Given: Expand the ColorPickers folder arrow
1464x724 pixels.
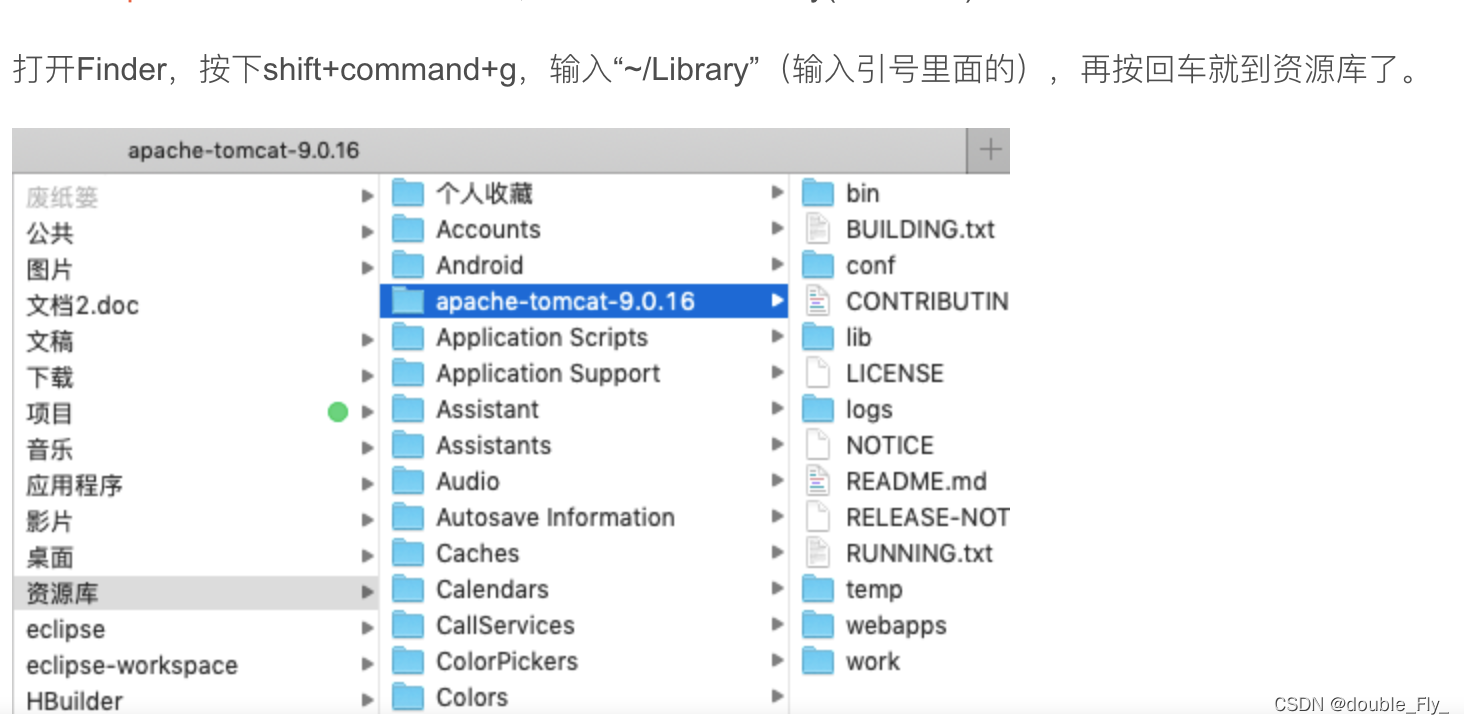Looking at the screenshot, I should (x=777, y=661).
